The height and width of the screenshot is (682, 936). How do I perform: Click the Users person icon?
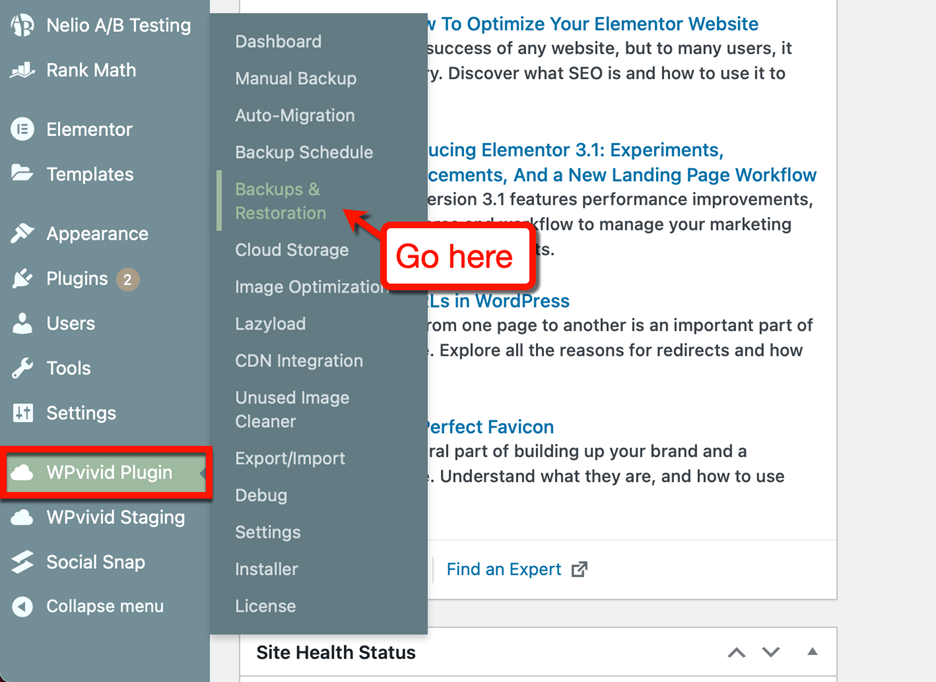click(22, 323)
